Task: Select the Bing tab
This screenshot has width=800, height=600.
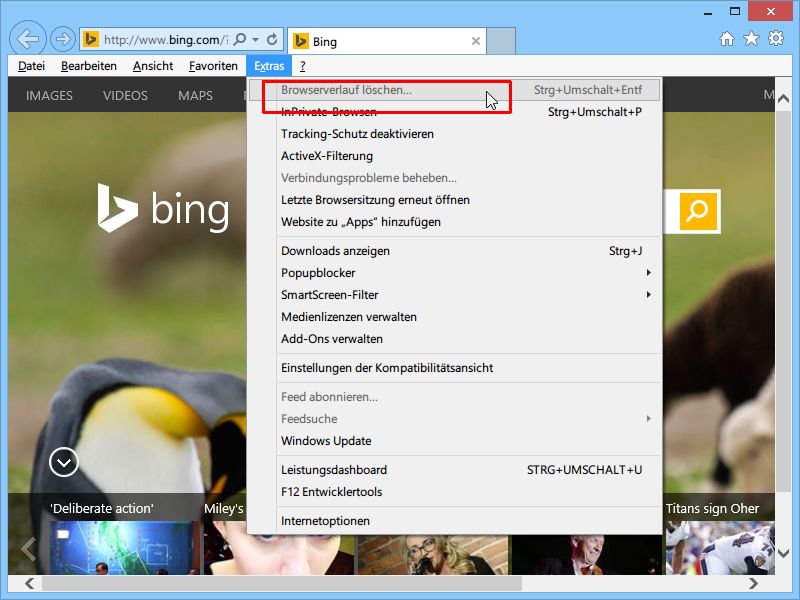Action: click(x=387, y=41)
